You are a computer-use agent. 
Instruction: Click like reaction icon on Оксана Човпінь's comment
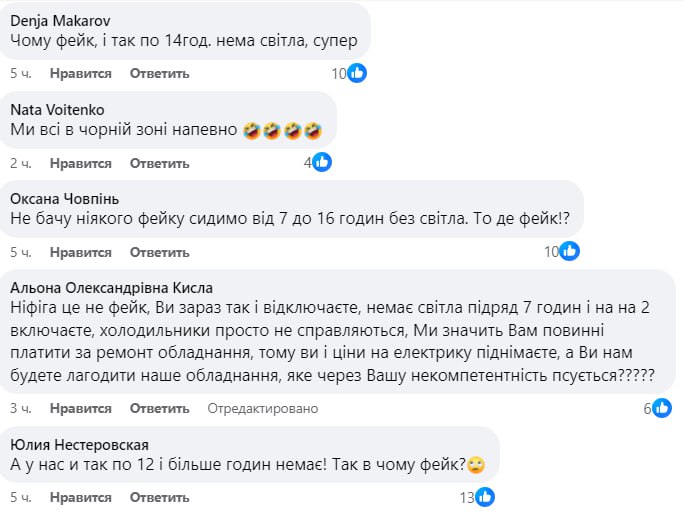[569, 251]
